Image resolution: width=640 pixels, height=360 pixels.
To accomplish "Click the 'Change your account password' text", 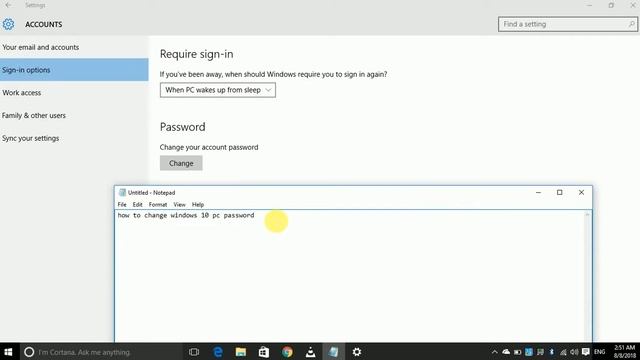I will (x=209, y=147).
